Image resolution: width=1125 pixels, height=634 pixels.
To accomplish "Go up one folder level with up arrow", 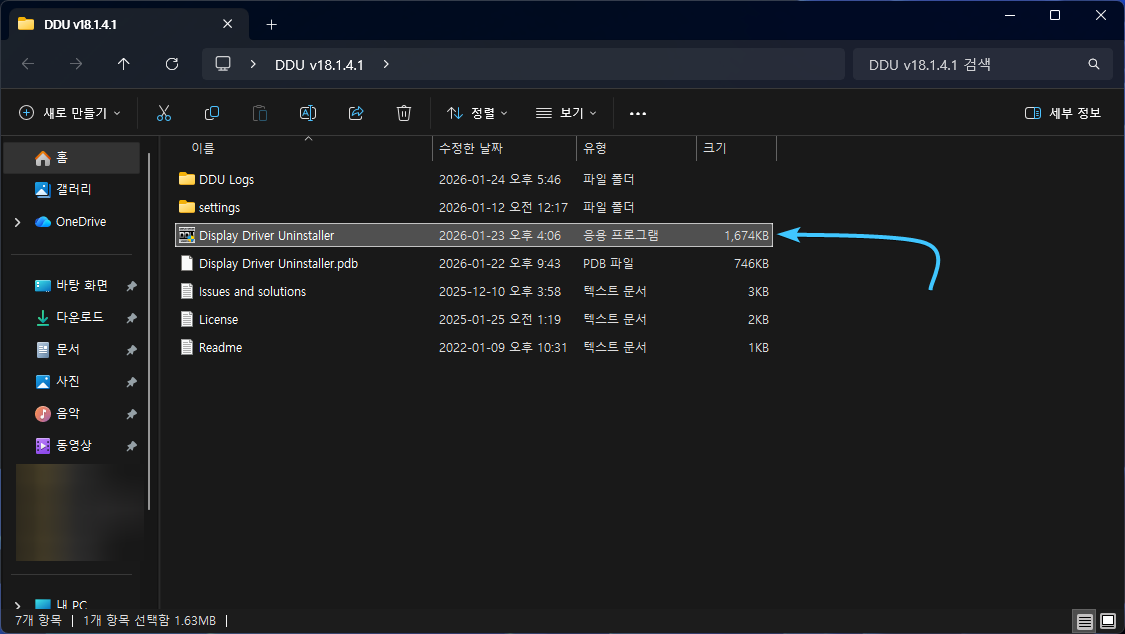I will pyautogui.click(x=124, y=64).
